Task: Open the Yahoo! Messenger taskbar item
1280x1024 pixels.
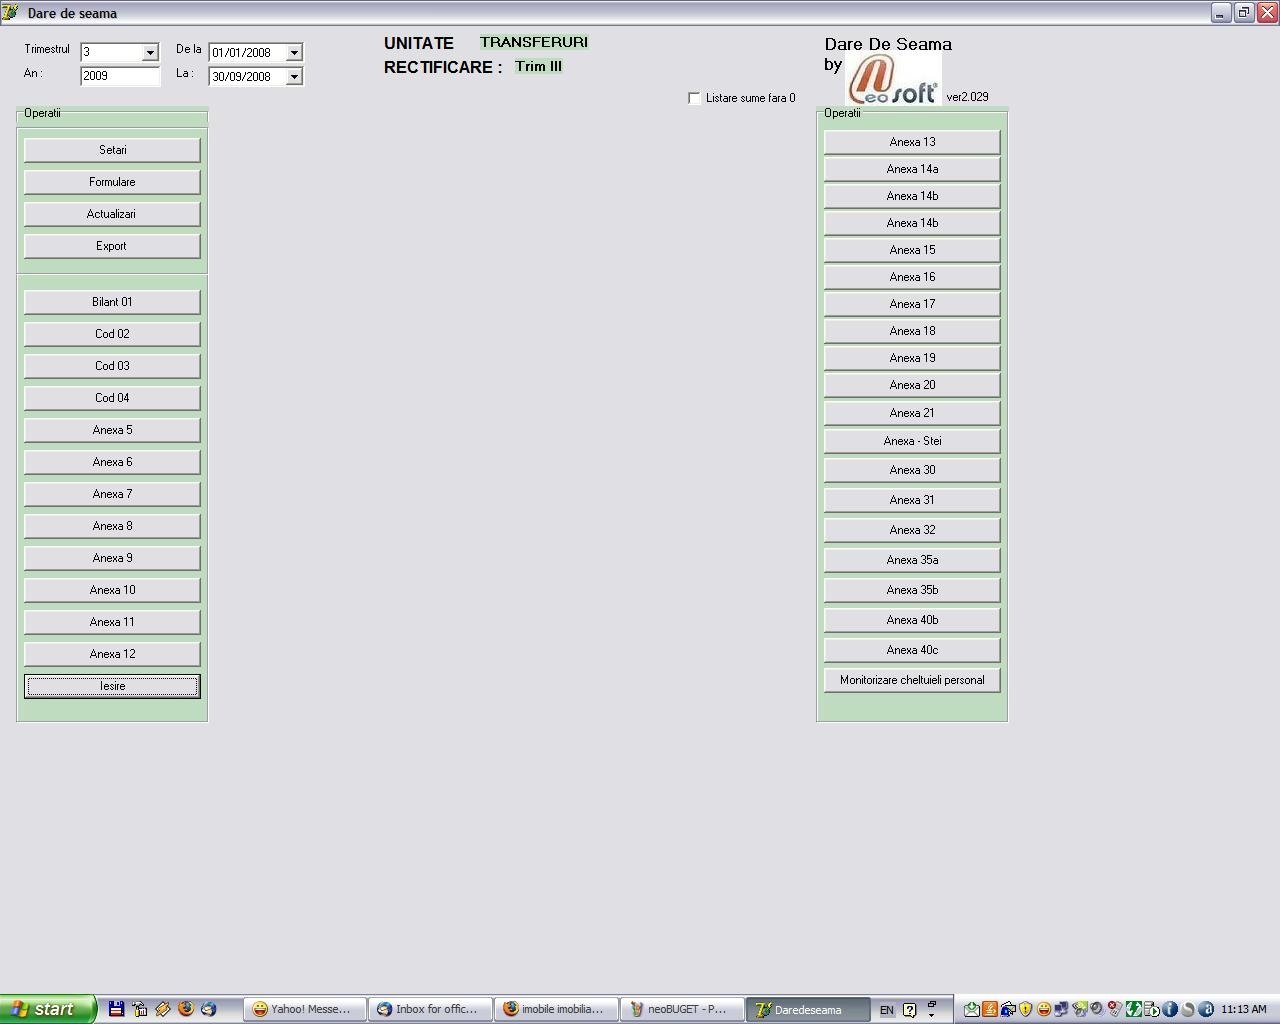Action: (304, 1009)
